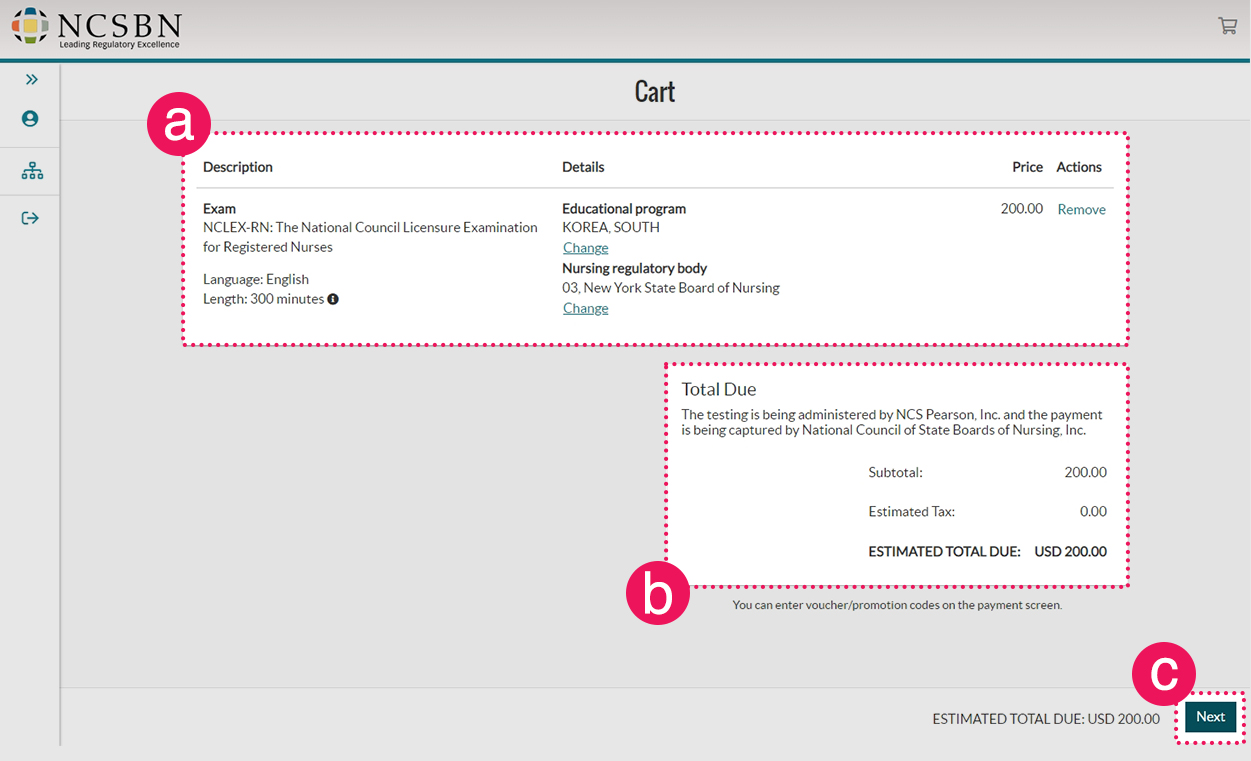The width and height of the screenshot is (1251, 761).
Task: Open the user profile sidebar icon
Action: [x=30, y=119]
